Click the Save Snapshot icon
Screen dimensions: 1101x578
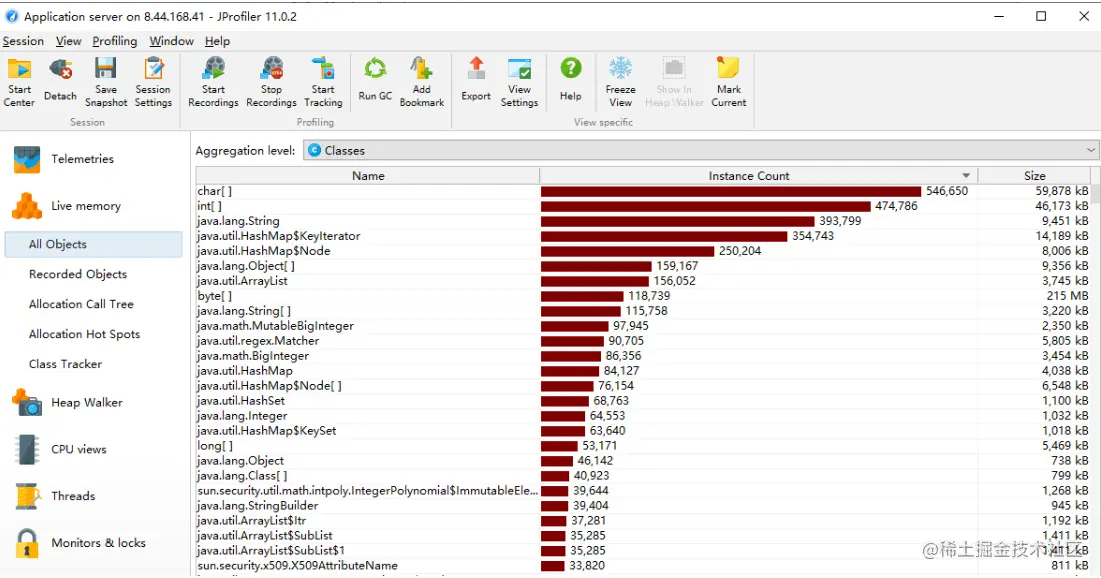pos(106,69)
